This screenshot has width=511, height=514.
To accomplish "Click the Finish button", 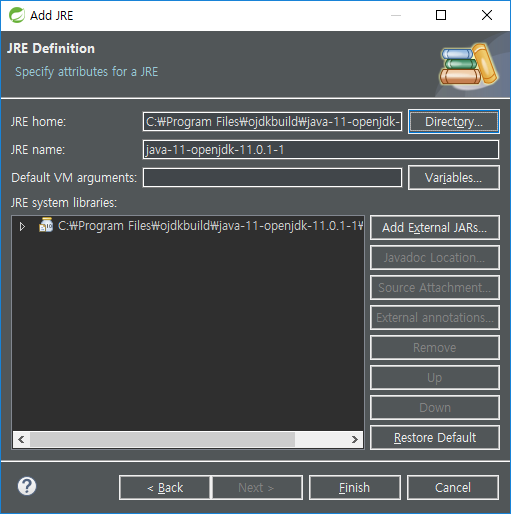I will point(355,488).
